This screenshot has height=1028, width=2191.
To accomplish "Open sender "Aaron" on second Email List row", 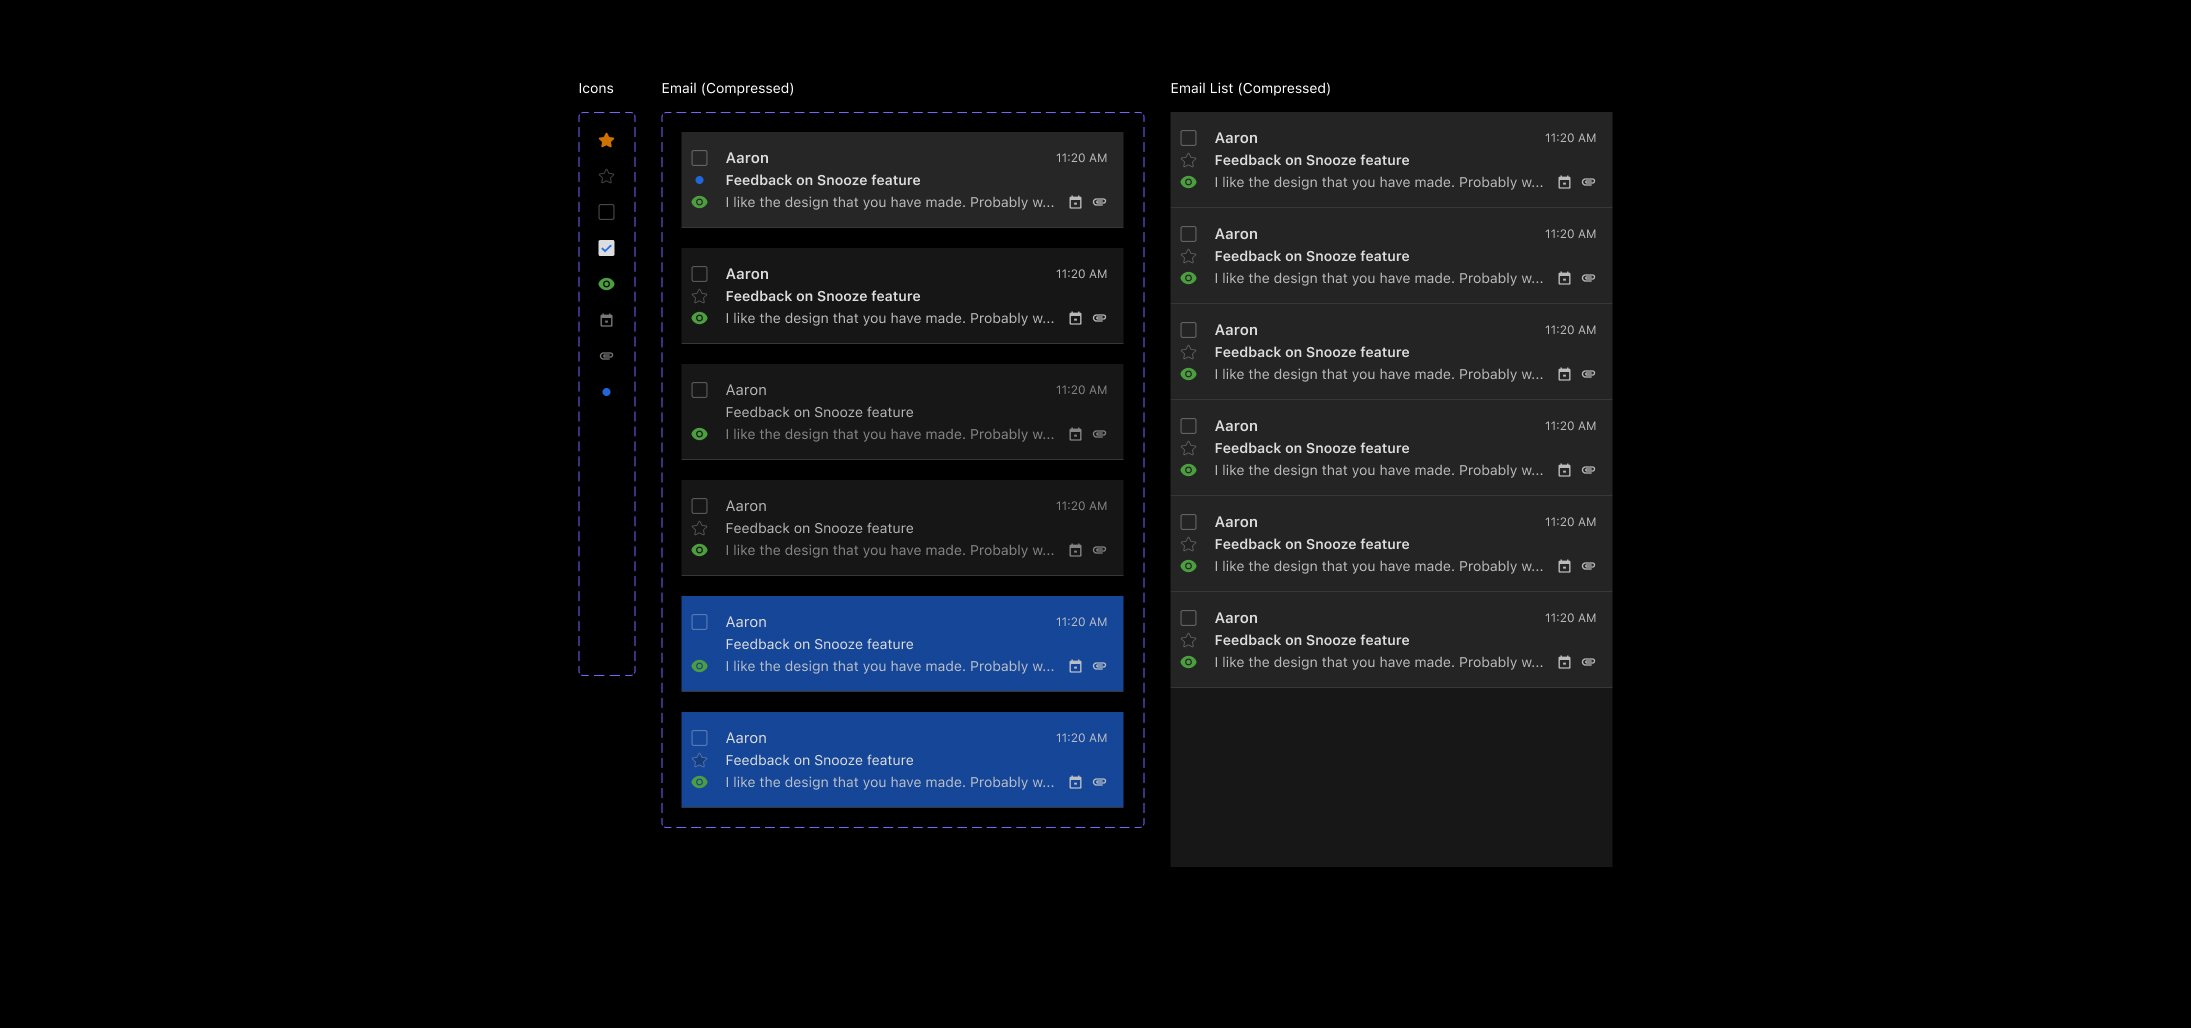I will (x=1236, y=234).
